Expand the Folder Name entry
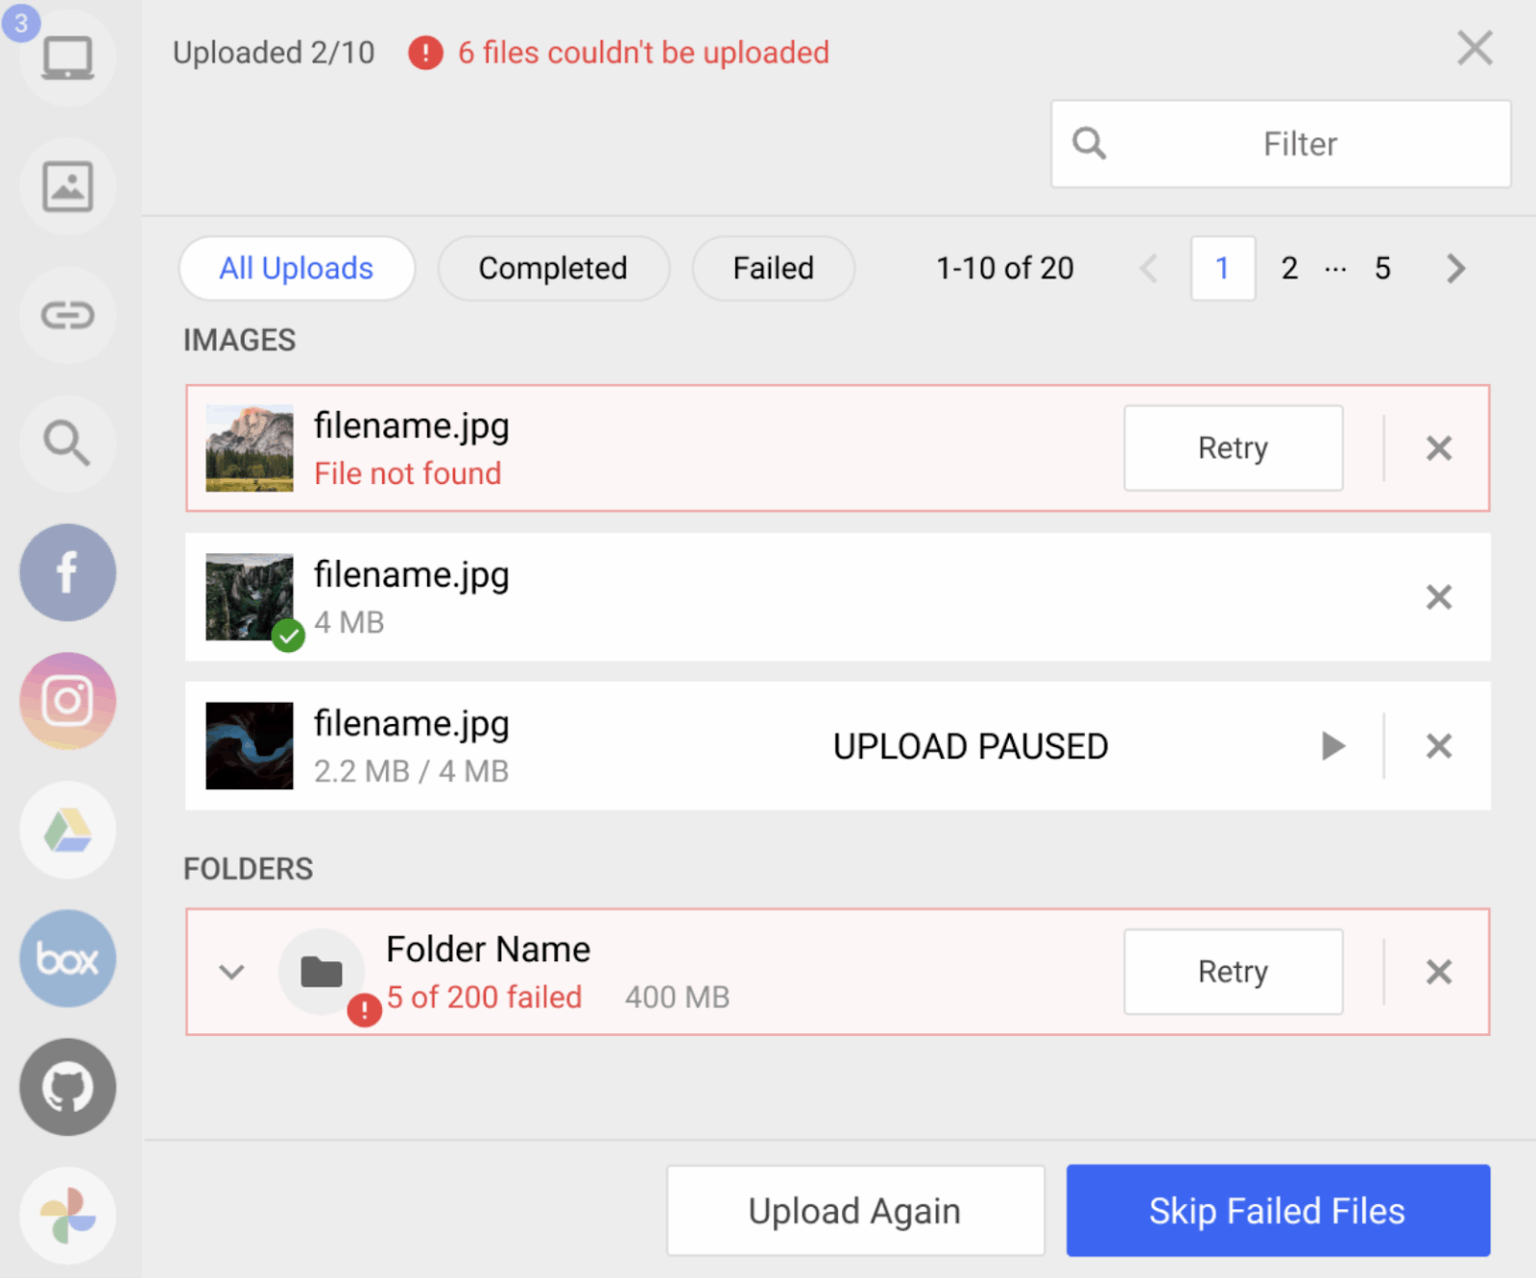Screen dimensions: 1536x1278 pos(231,972)
